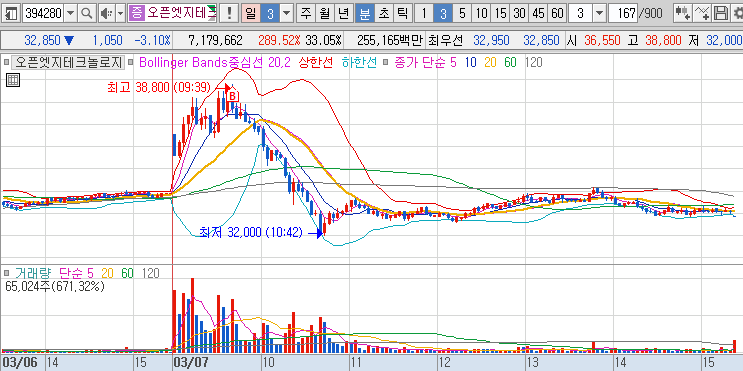Screen dimensions: 743x371
Task: Click the open price 36,550
Action: pyautogui.click(x=602, y=41)
